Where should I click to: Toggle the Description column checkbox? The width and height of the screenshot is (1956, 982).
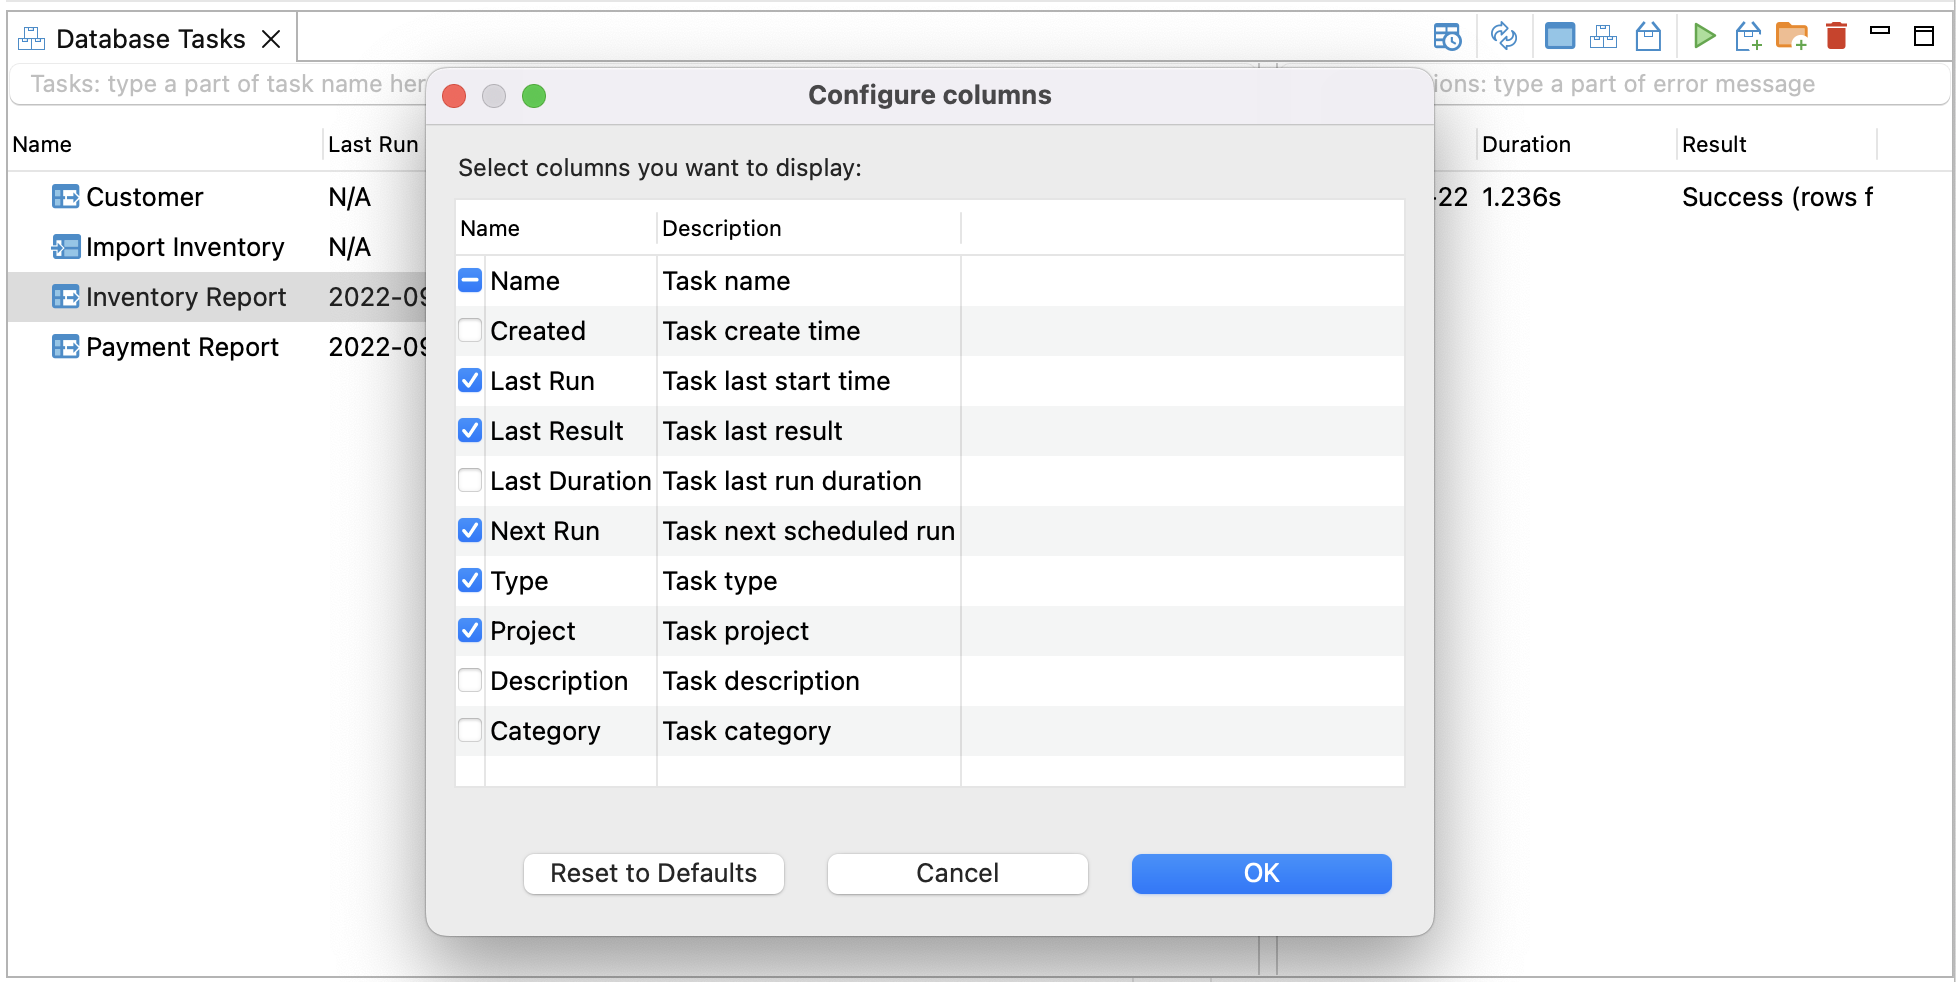click(x=470, y=681)
